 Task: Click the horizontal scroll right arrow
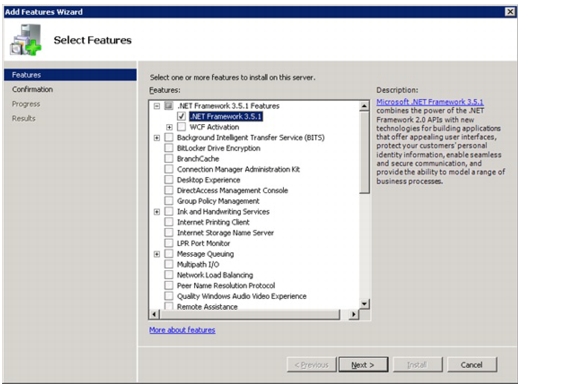[353, 314]
